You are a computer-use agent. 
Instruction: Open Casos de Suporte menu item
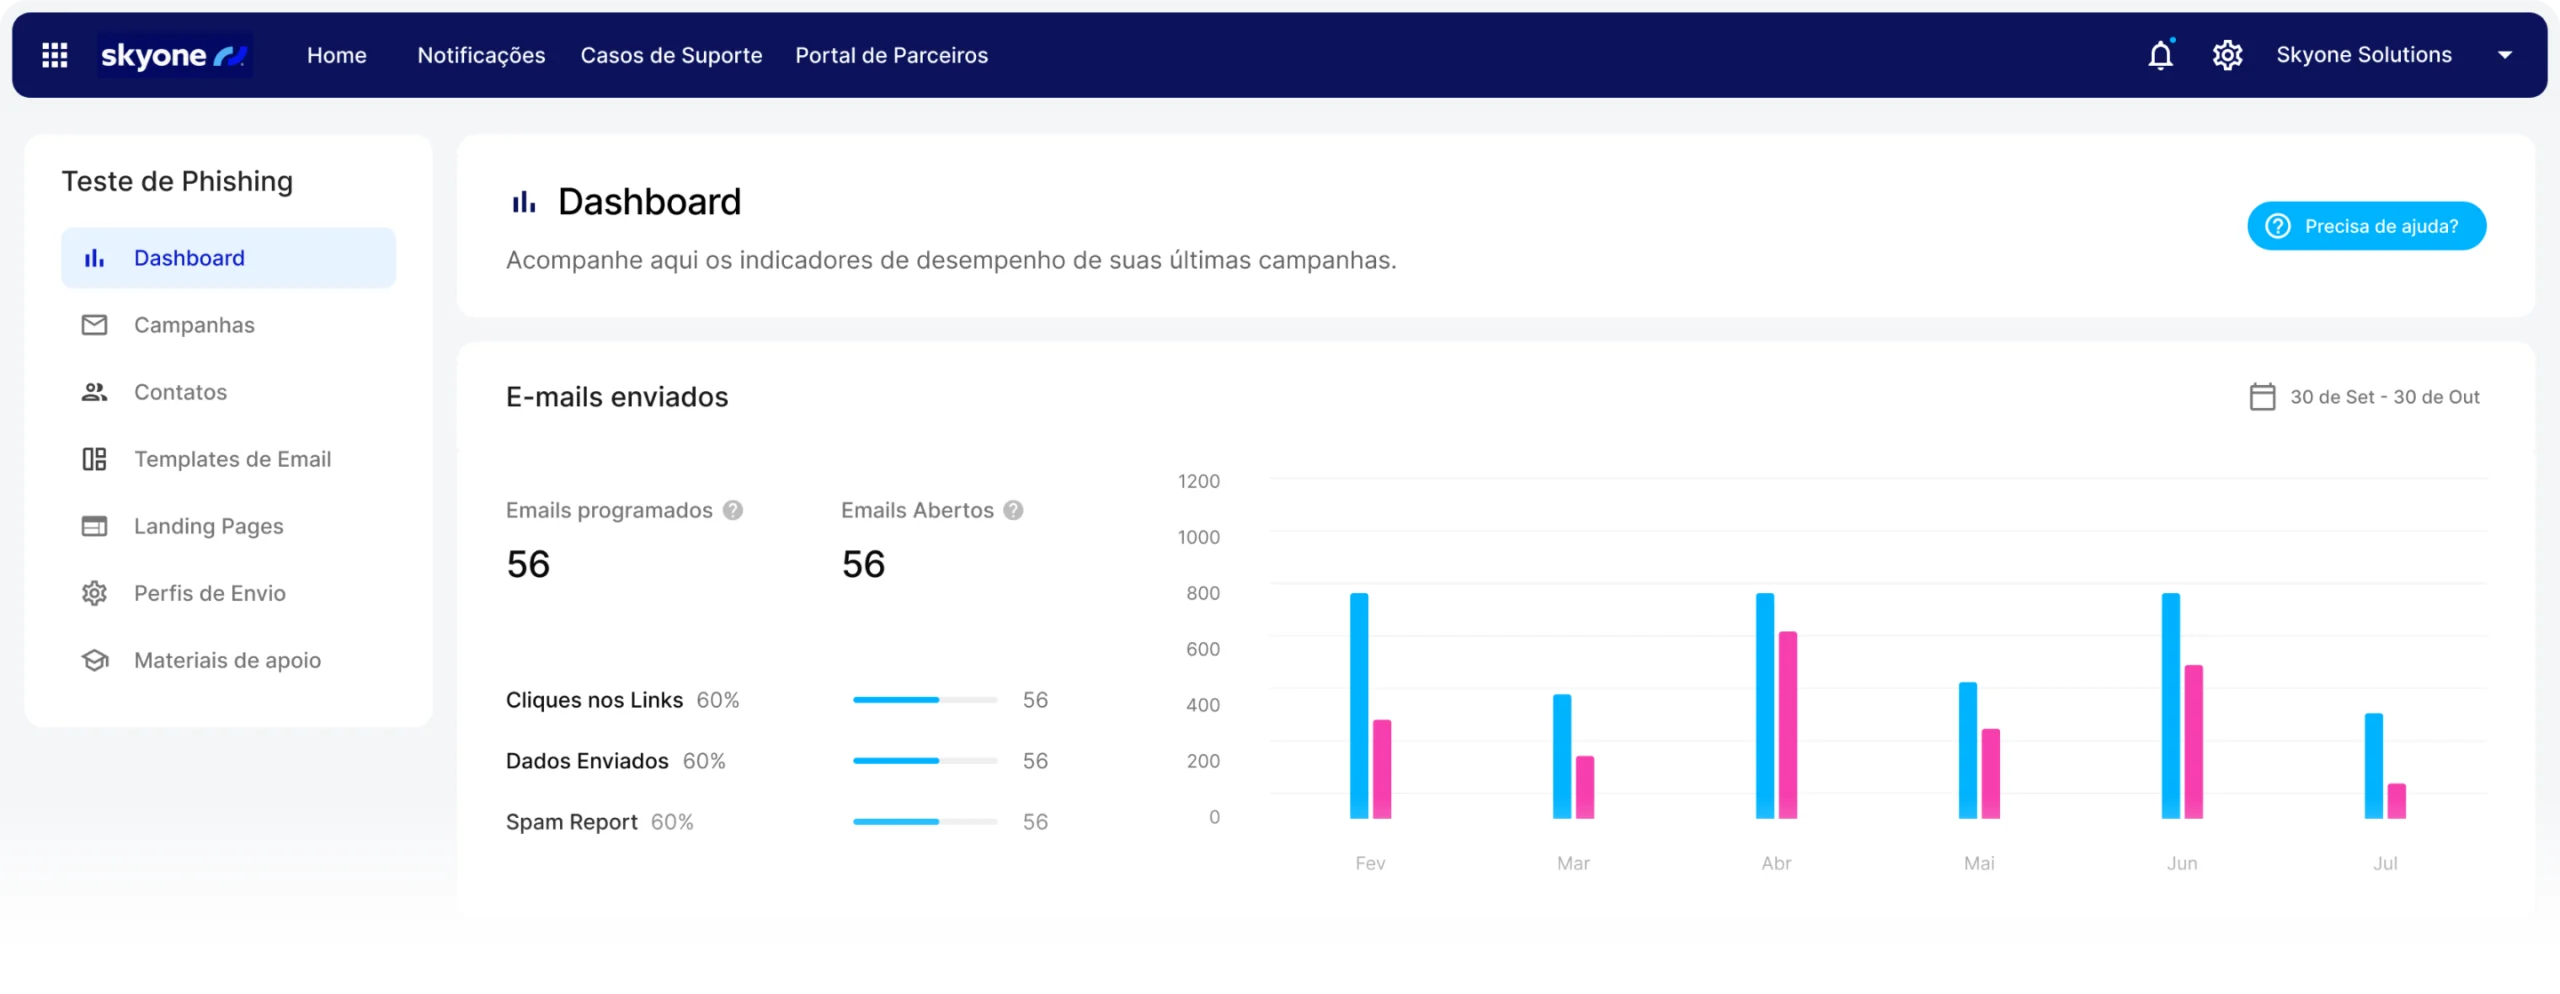click(671, 55)
